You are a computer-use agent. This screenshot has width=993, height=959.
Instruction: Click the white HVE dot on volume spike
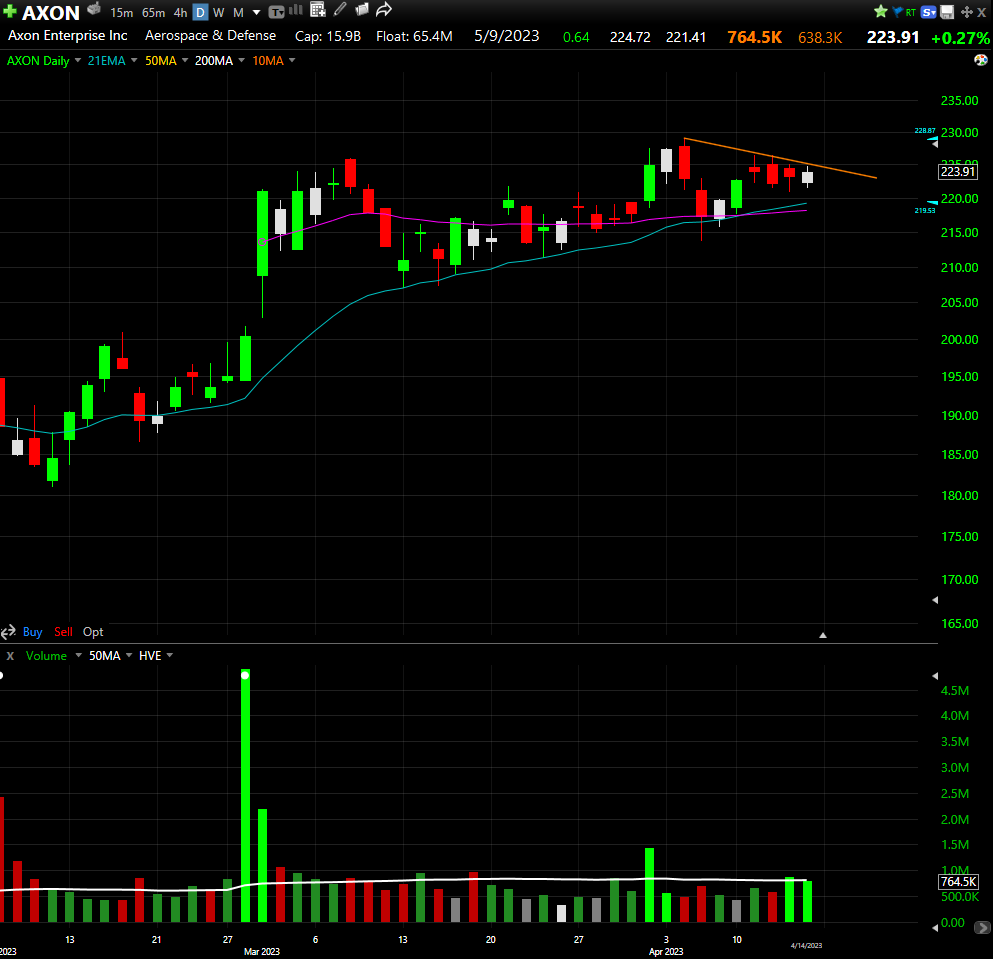(x=245, y=675)
